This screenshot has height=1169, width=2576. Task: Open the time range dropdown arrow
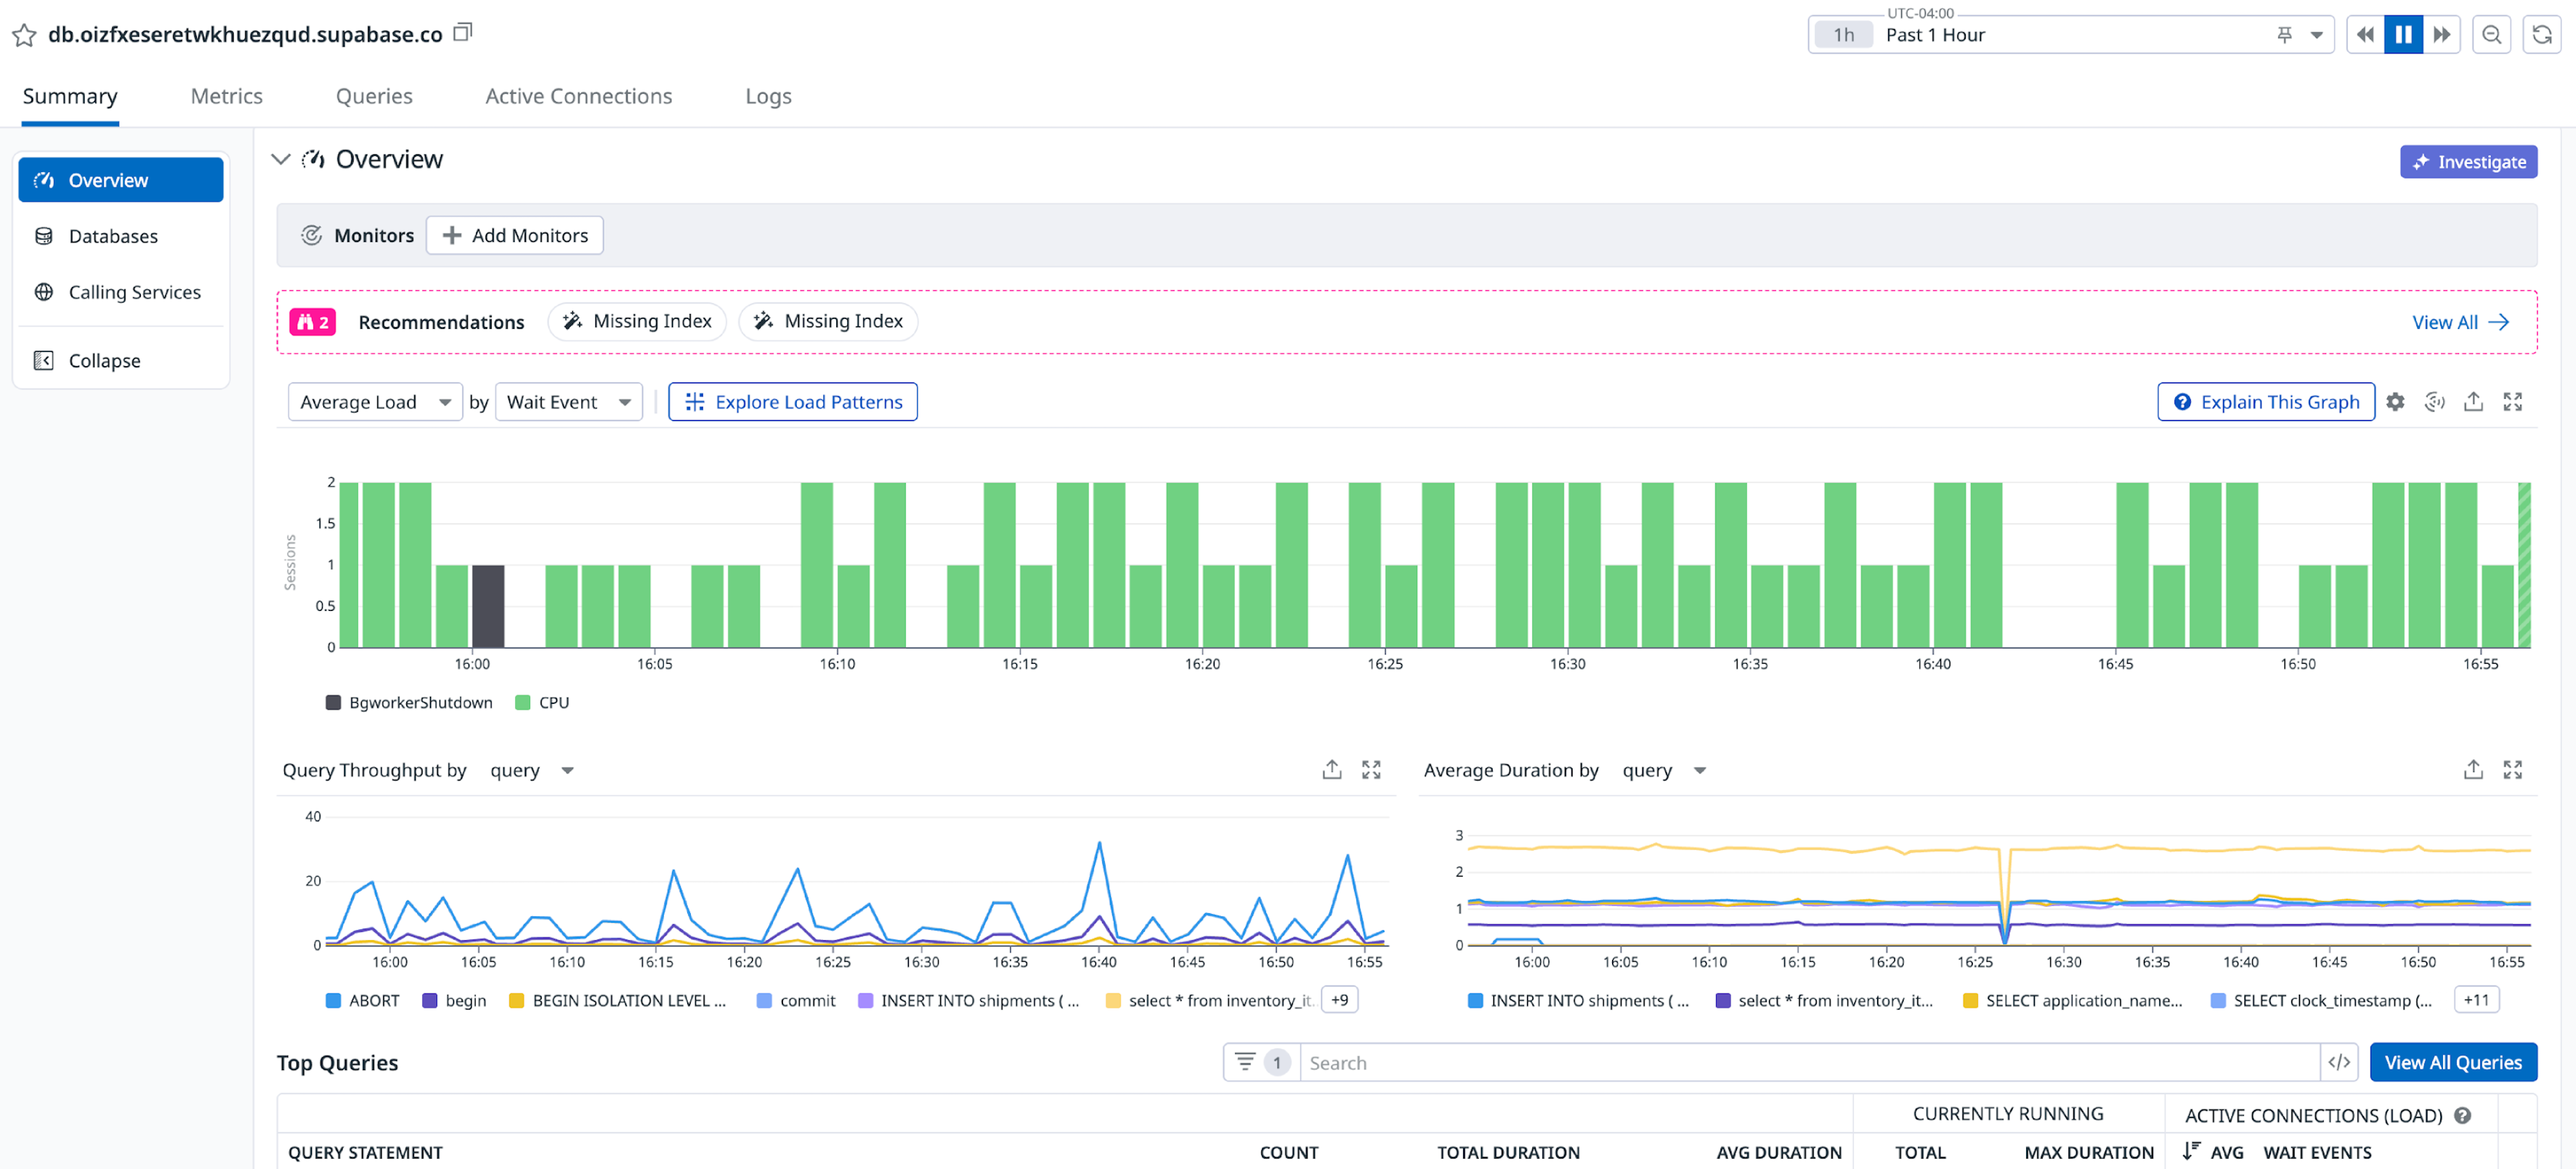click(2316, 35)
